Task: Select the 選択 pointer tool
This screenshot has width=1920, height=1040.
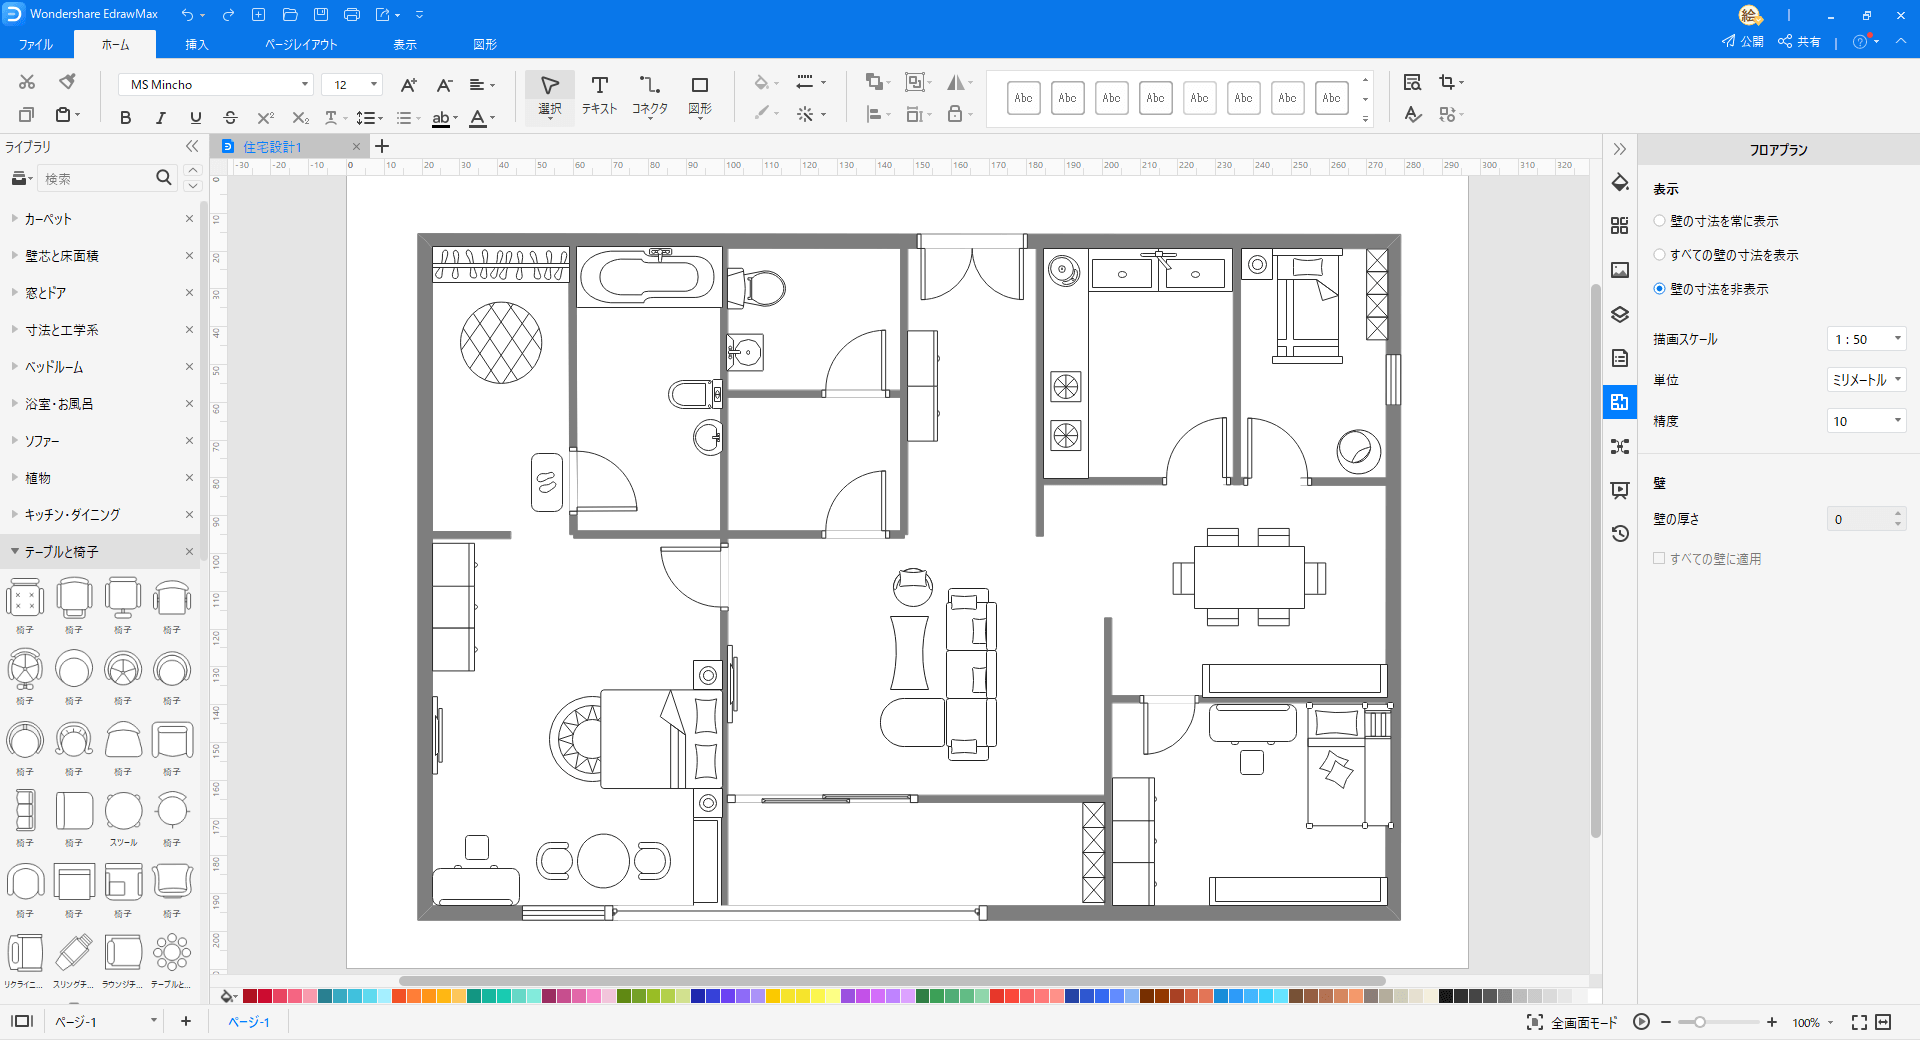Action: tap(550, 96)
